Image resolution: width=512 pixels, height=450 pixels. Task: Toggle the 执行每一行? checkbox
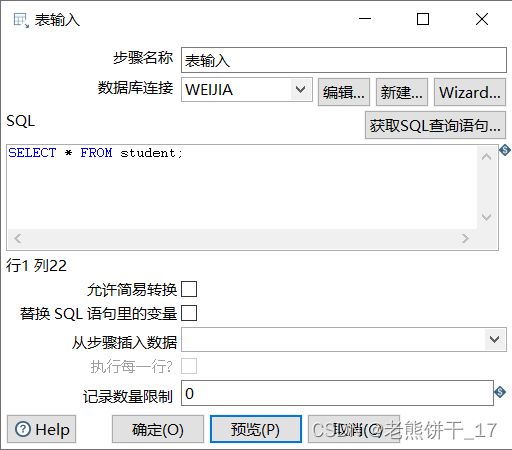pos(189,366)
